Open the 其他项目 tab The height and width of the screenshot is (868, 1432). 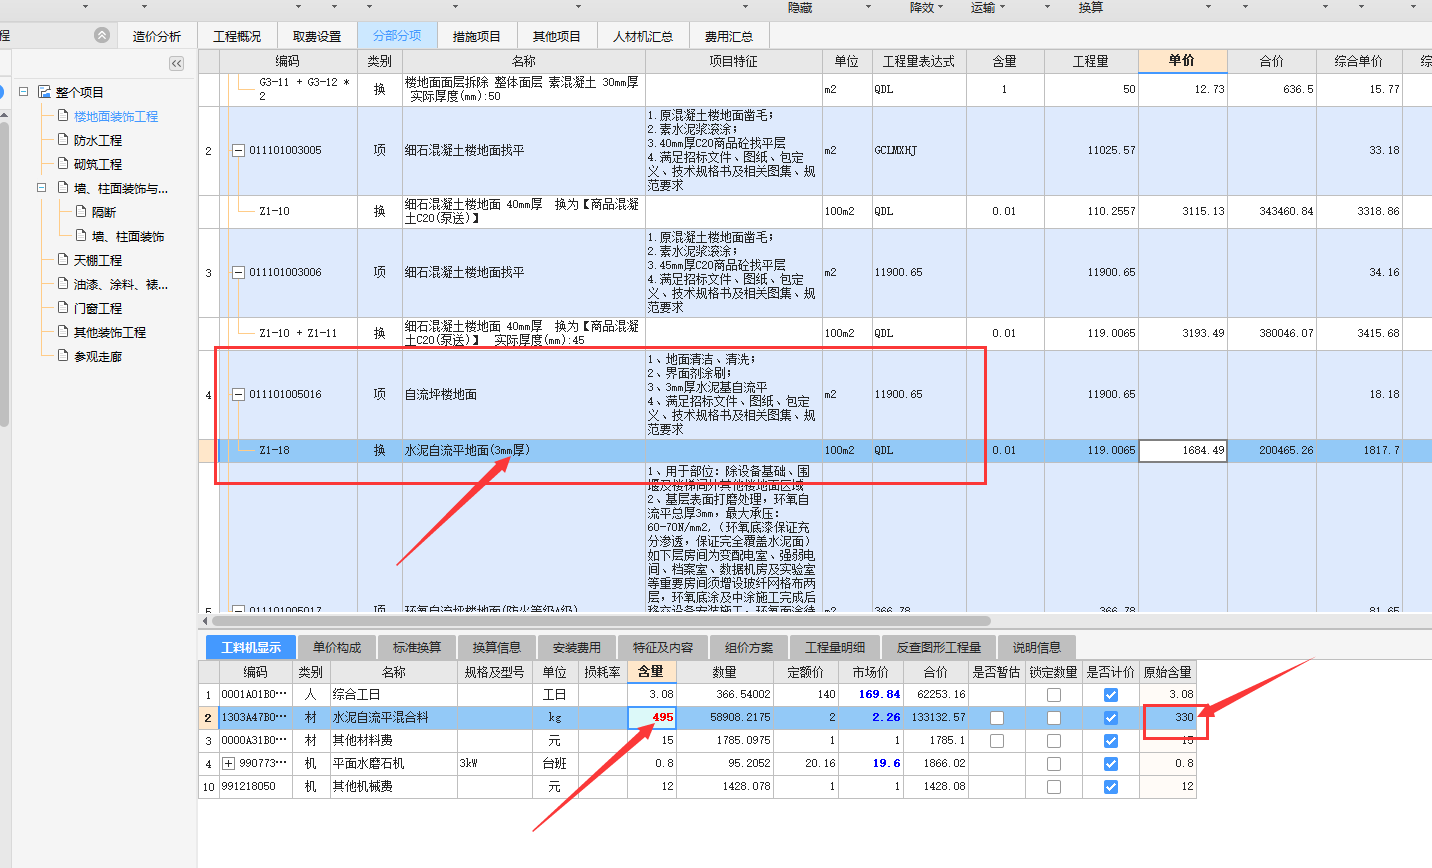557,36
